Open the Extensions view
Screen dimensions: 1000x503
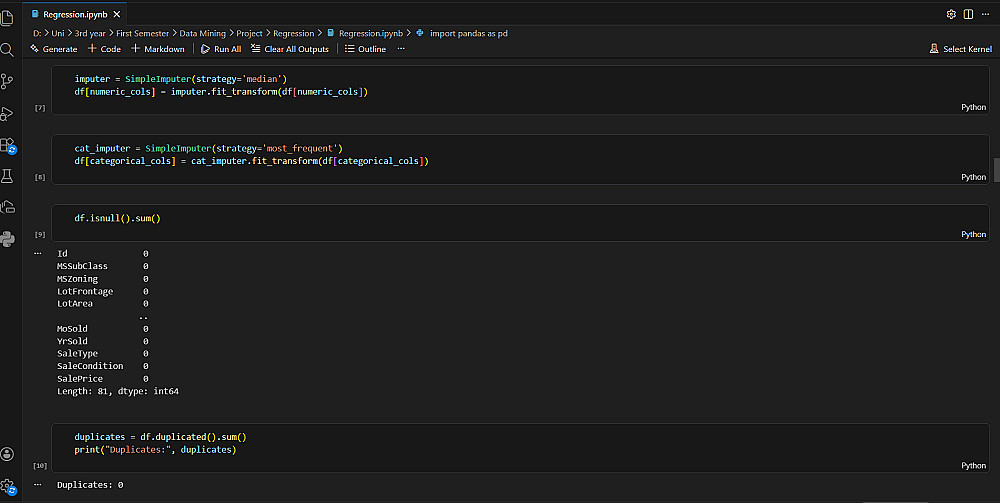point(7,145)
